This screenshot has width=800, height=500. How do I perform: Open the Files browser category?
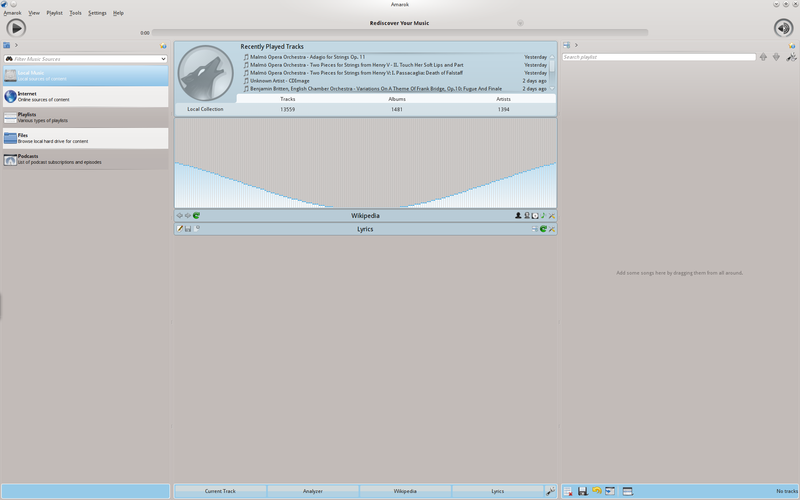[86, 138]
